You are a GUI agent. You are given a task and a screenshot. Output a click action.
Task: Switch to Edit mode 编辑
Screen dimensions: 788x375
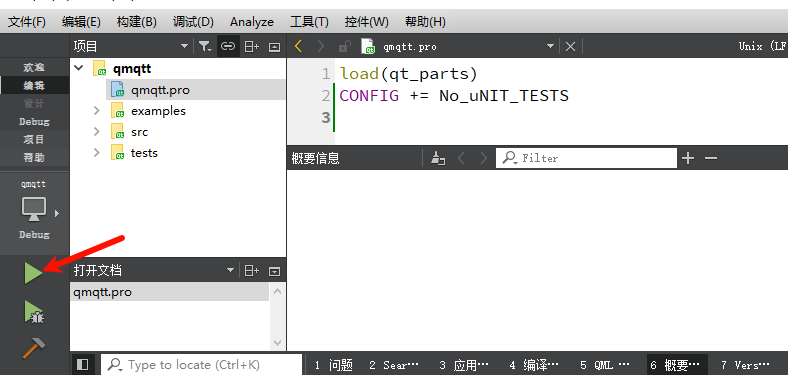(x=34, y=85)
